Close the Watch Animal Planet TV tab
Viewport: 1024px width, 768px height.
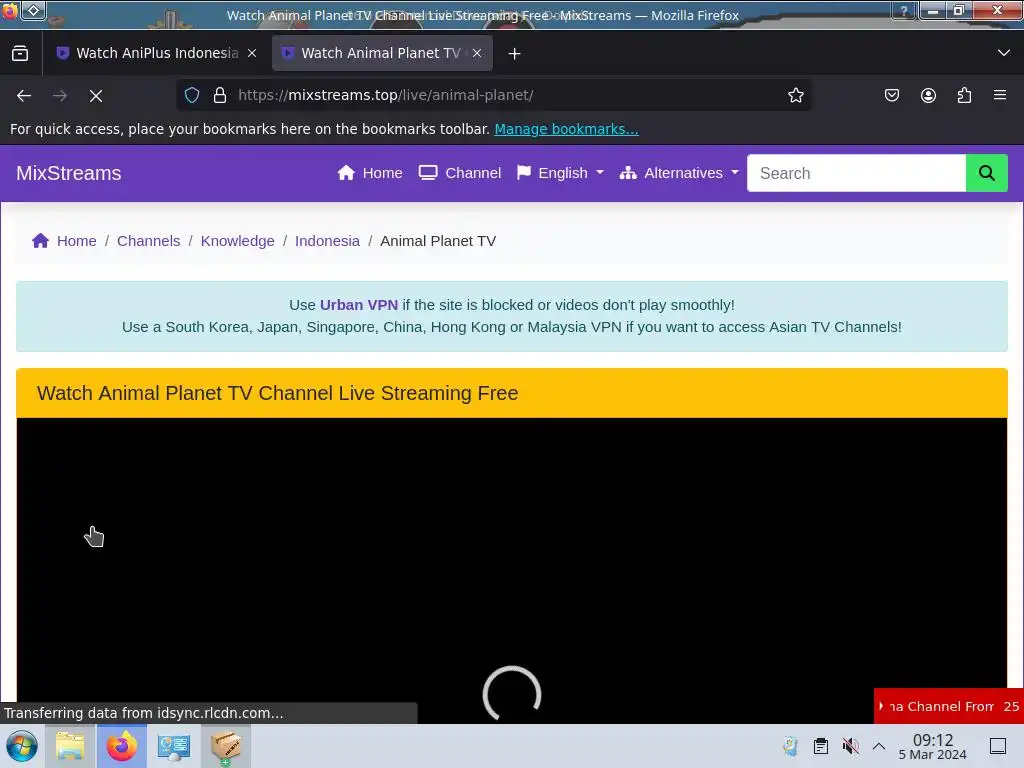click(x=477, y=54)
